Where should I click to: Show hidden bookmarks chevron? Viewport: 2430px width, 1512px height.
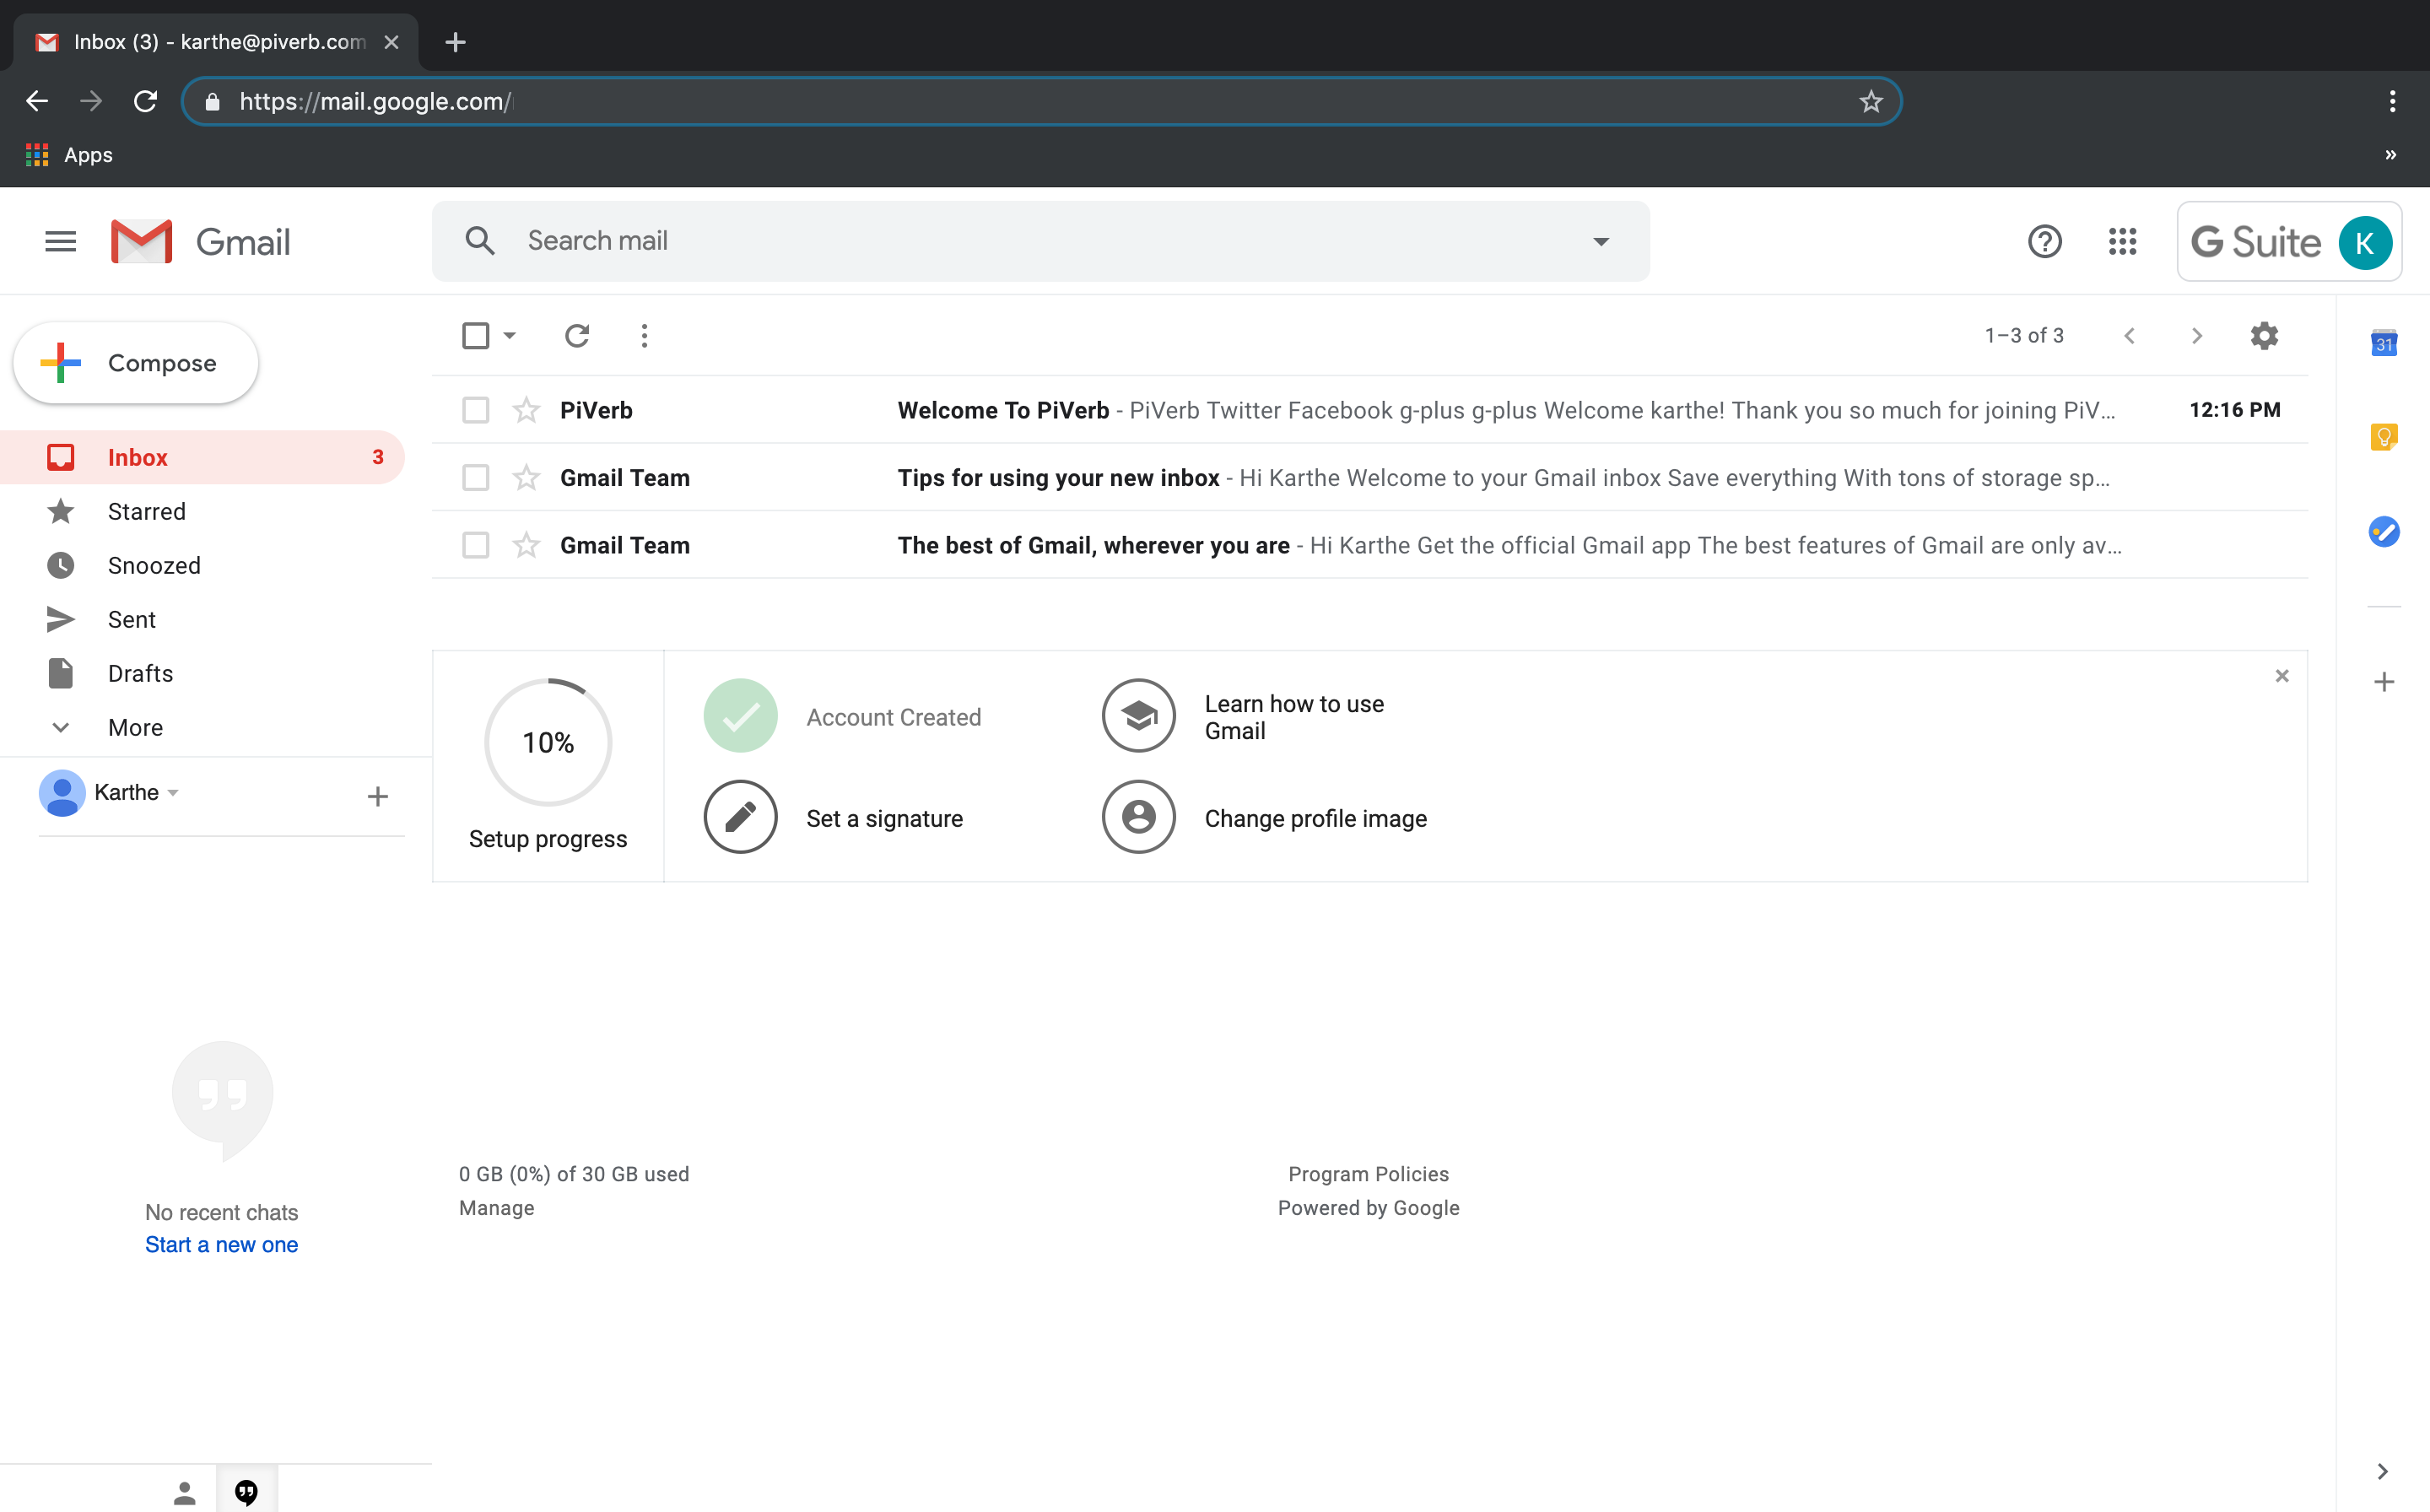[2390, 155]
